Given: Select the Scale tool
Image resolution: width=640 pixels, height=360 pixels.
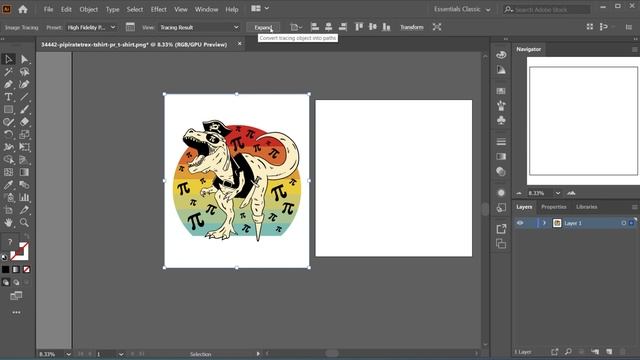Looking at the screenshot, I should coord(24,134).
